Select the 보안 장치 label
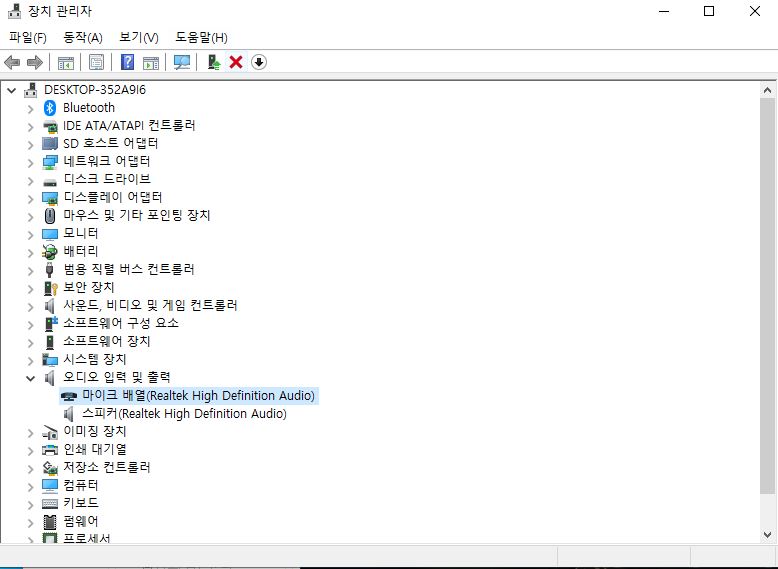The height and width of the screenshot is (569, 778). pyautogui.click(x=89, y=287)
